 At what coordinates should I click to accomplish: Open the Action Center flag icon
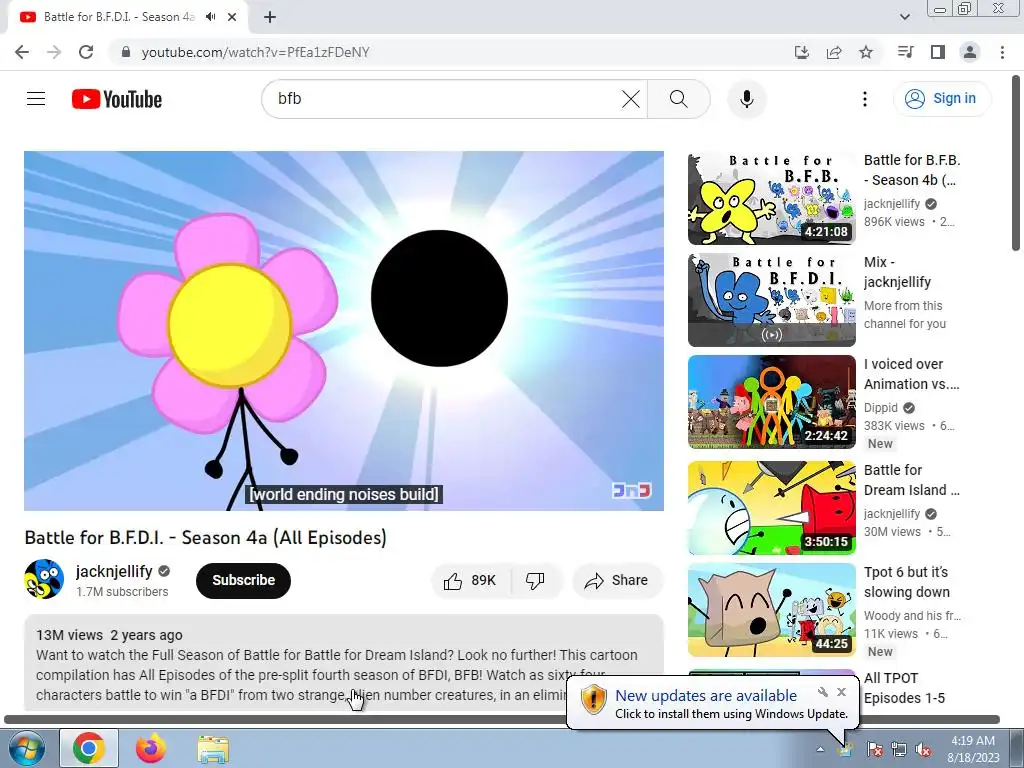click(x=874, y=750)
